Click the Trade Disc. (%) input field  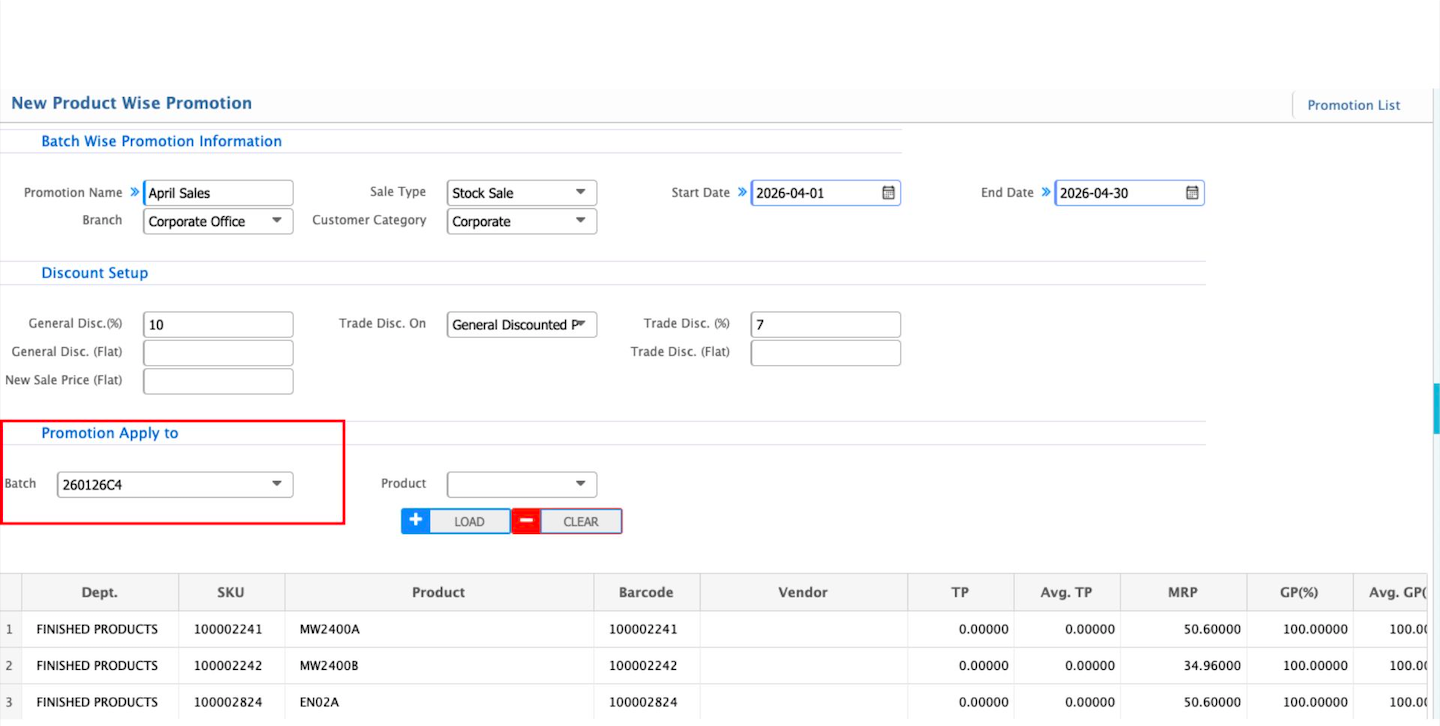tap(825, 325)
